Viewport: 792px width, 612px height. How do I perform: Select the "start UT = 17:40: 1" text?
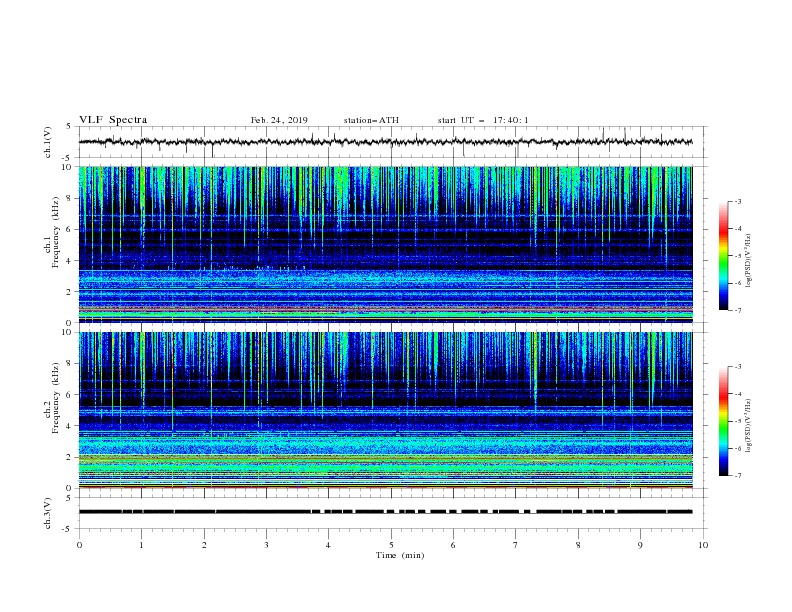pyautogui.click(x=483, y=121)
